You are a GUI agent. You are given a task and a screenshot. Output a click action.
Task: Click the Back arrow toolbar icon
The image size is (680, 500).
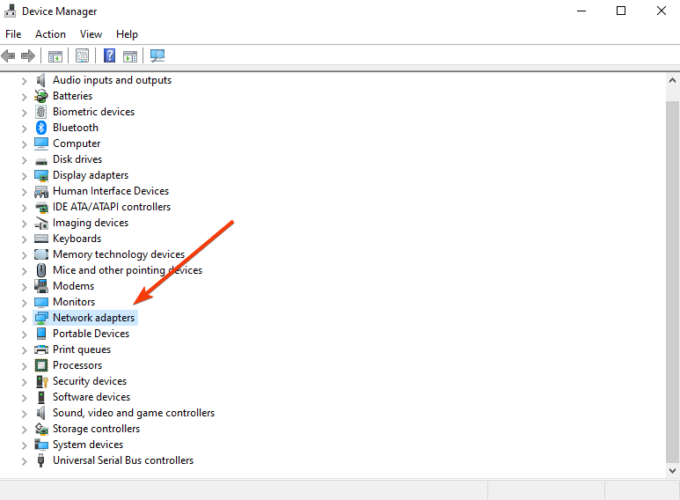(x=8, y=56)
